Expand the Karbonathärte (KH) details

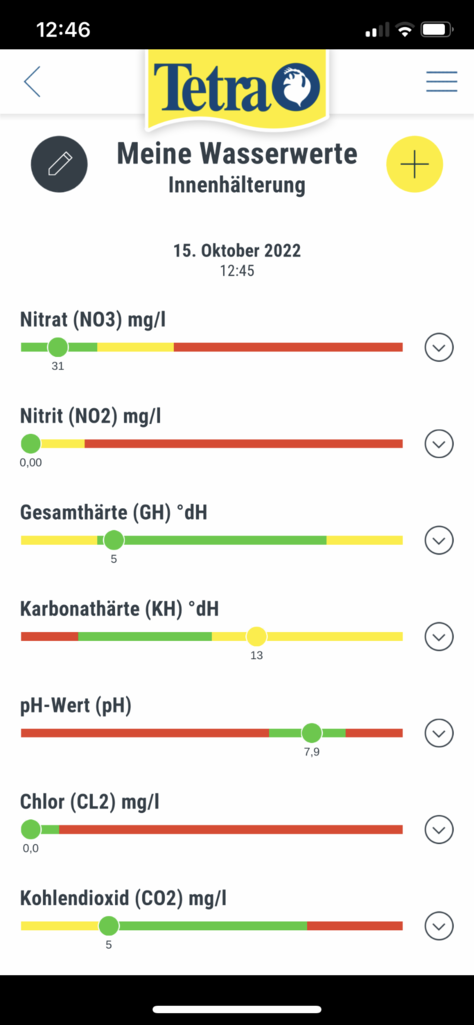pos(439,636)
